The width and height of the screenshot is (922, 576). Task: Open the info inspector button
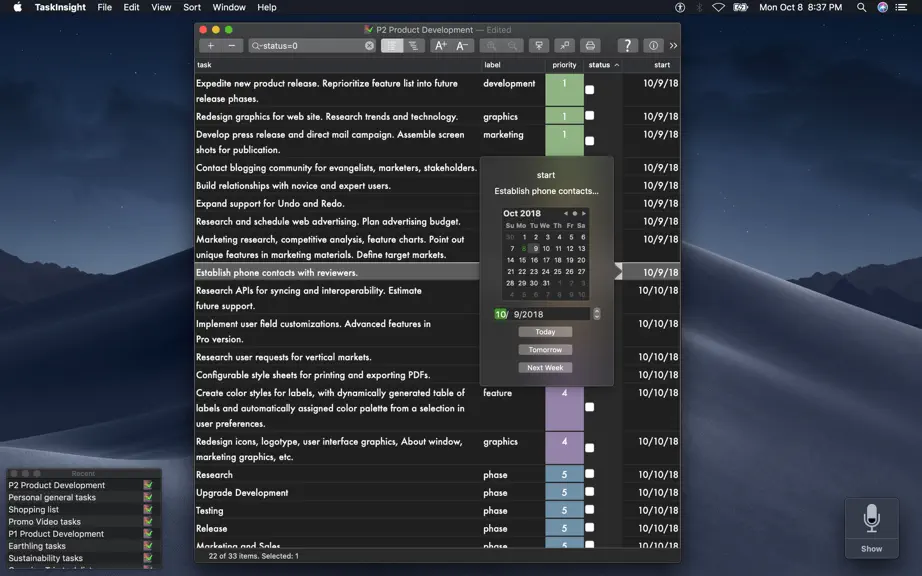pos(653,46)
